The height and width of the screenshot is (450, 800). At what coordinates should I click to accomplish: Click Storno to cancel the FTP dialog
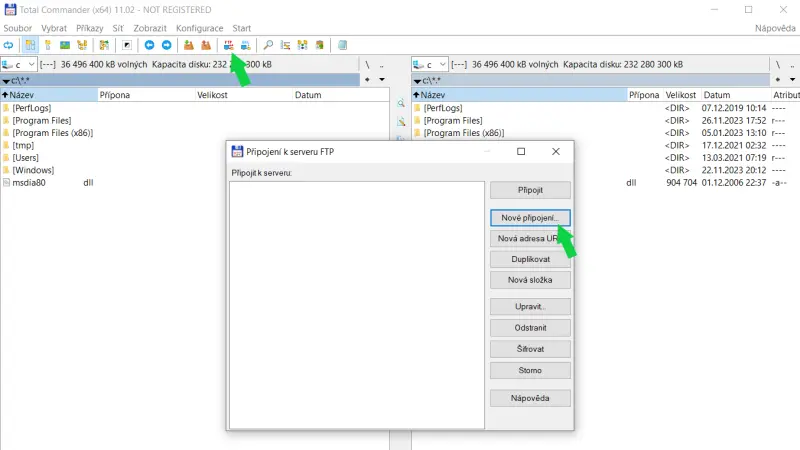530,370
